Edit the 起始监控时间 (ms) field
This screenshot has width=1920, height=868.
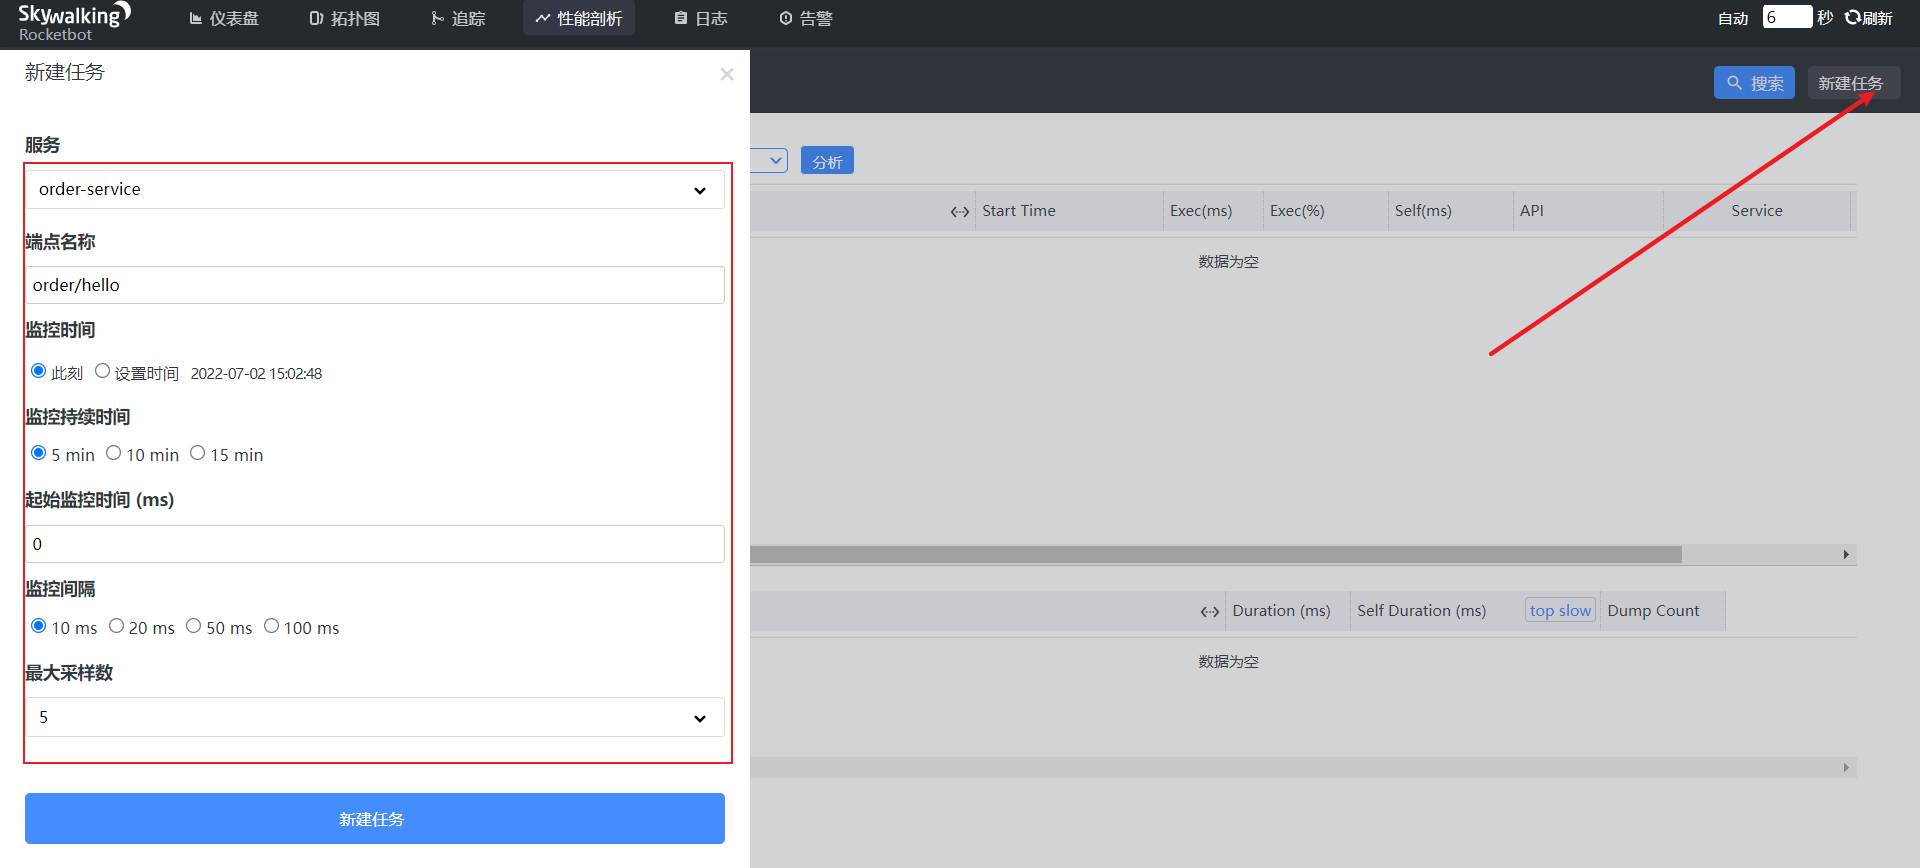[375, 544]
